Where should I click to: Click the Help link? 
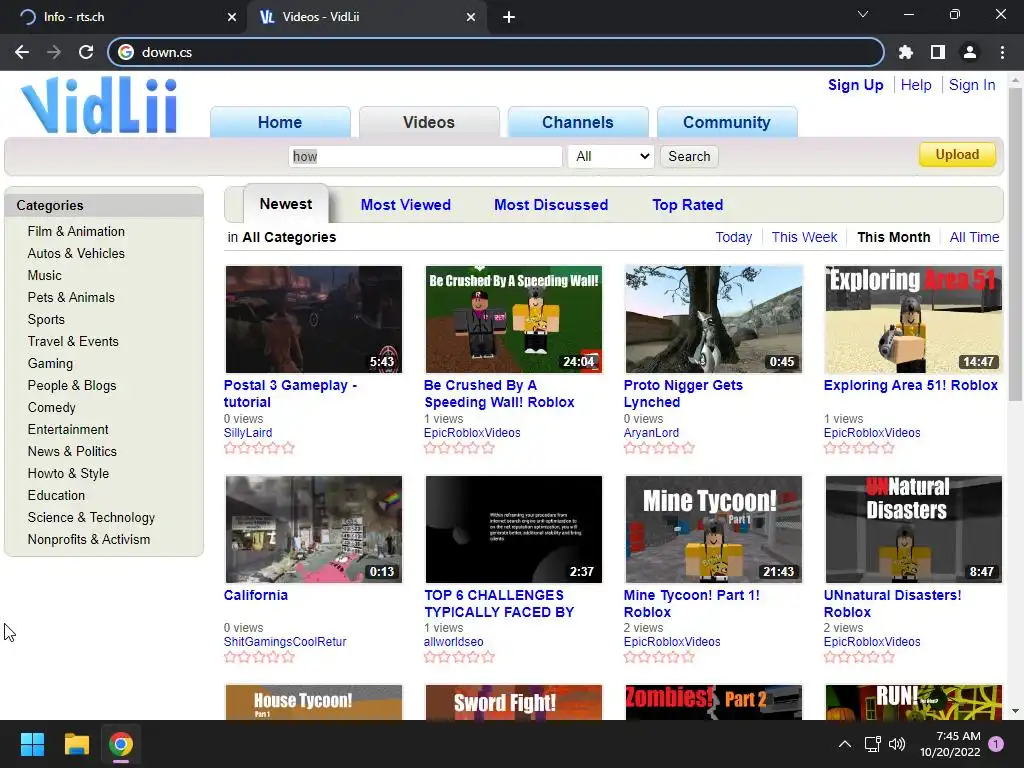916,85
